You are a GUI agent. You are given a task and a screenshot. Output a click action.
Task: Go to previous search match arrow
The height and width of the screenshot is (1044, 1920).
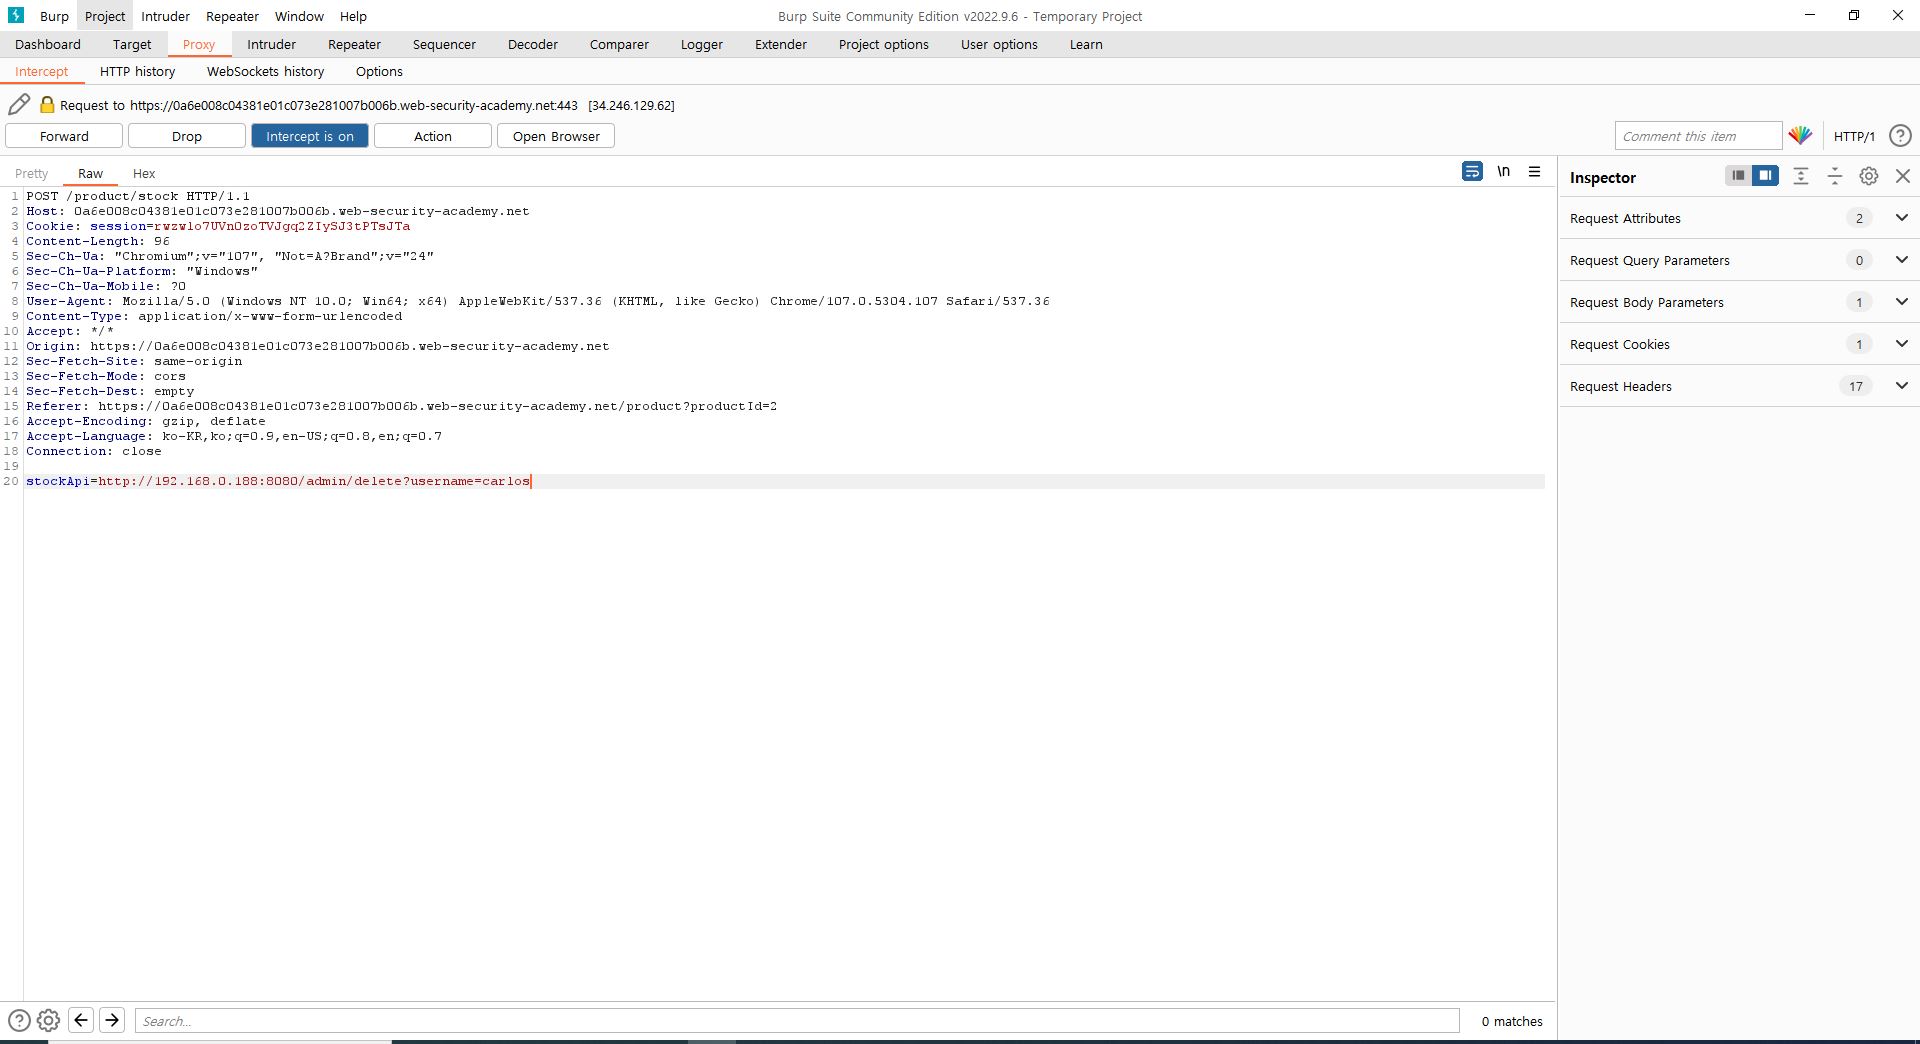(x=82, y=1020)
